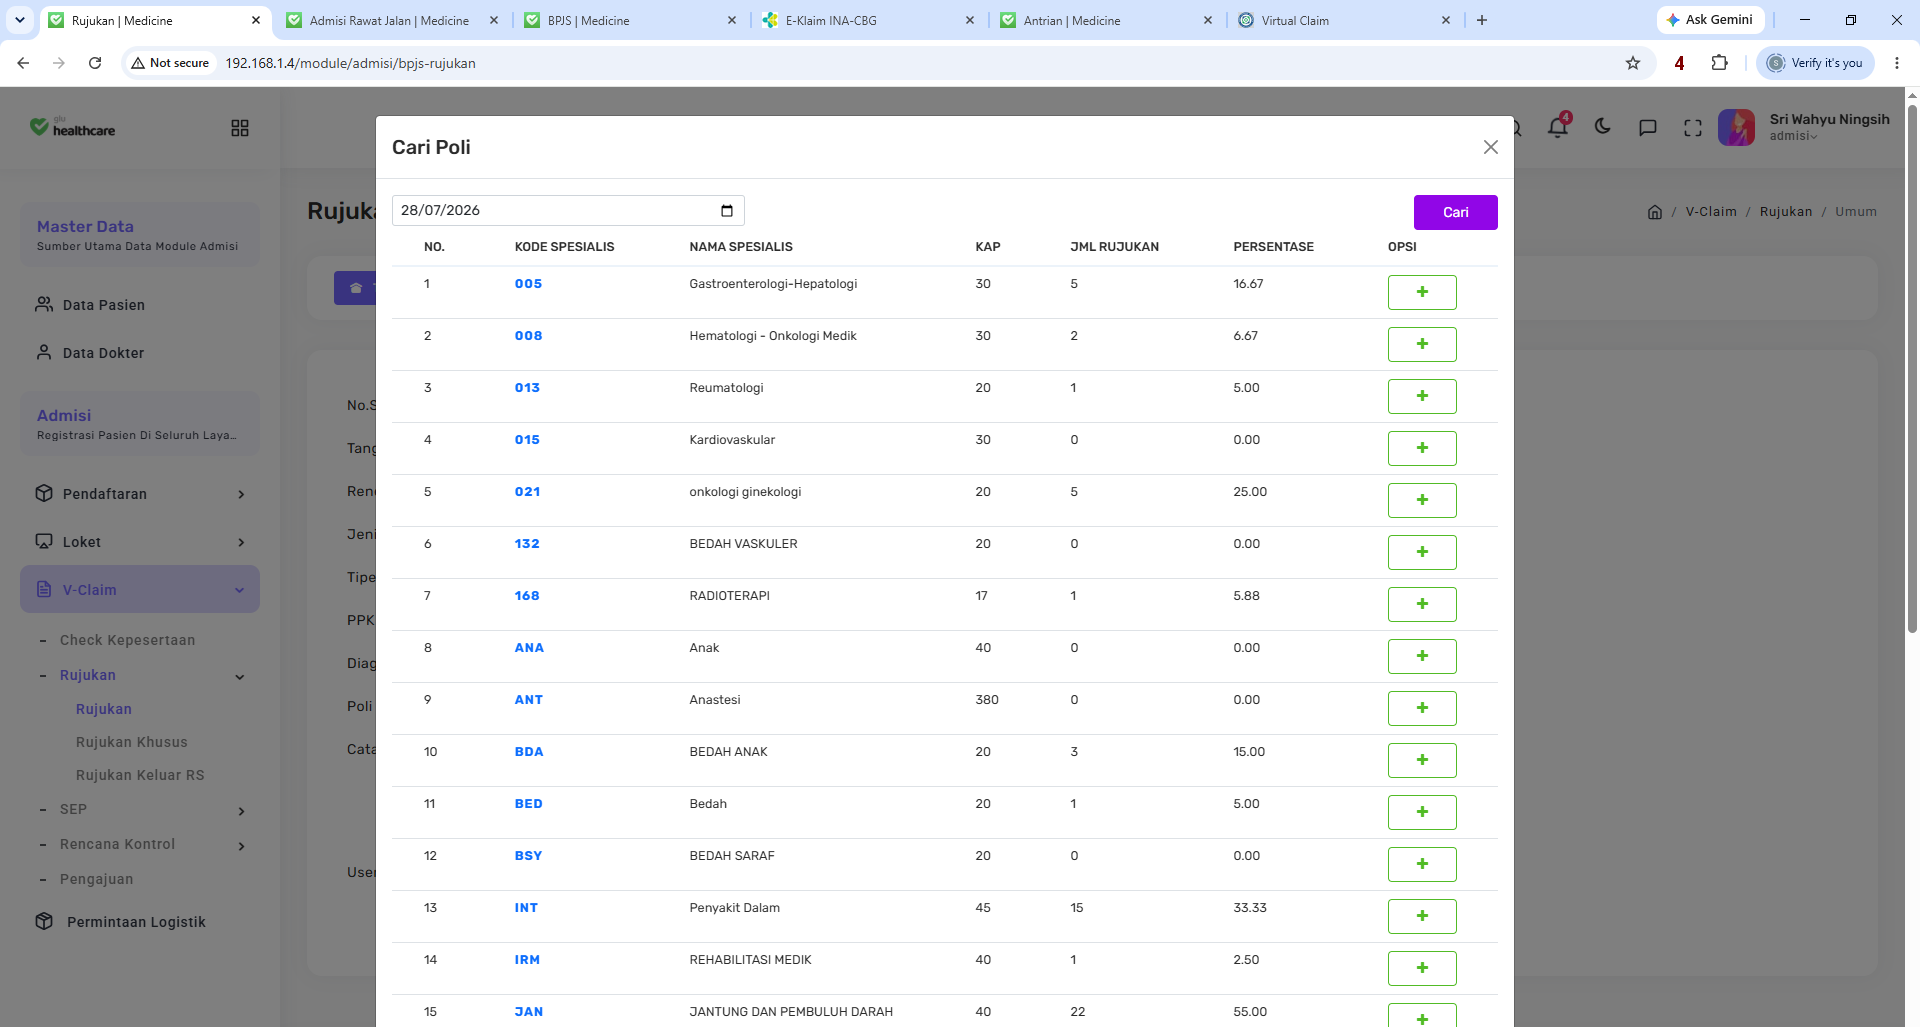Image resolution: width=1920 pixels, height=1027 pixels.
Task: Add Hematologi - Onkologi Medik plus button
Action: [x=1422, y=344]
